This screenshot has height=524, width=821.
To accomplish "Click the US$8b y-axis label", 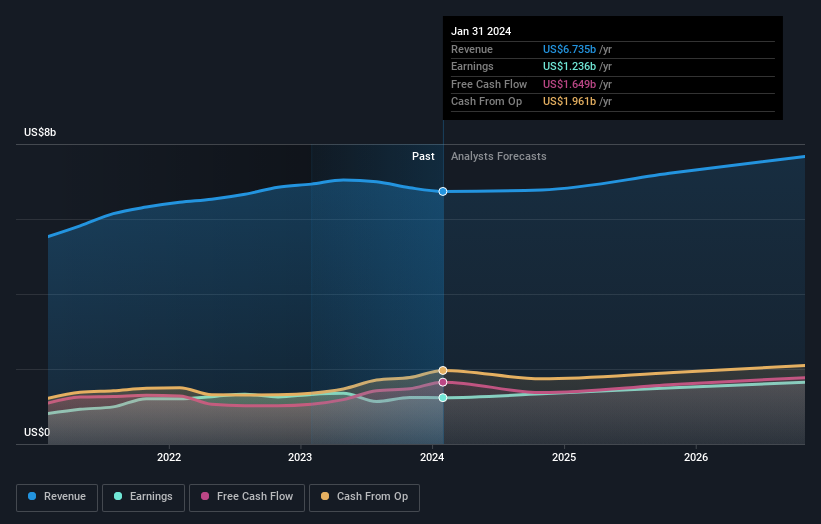I will [40, 132].
